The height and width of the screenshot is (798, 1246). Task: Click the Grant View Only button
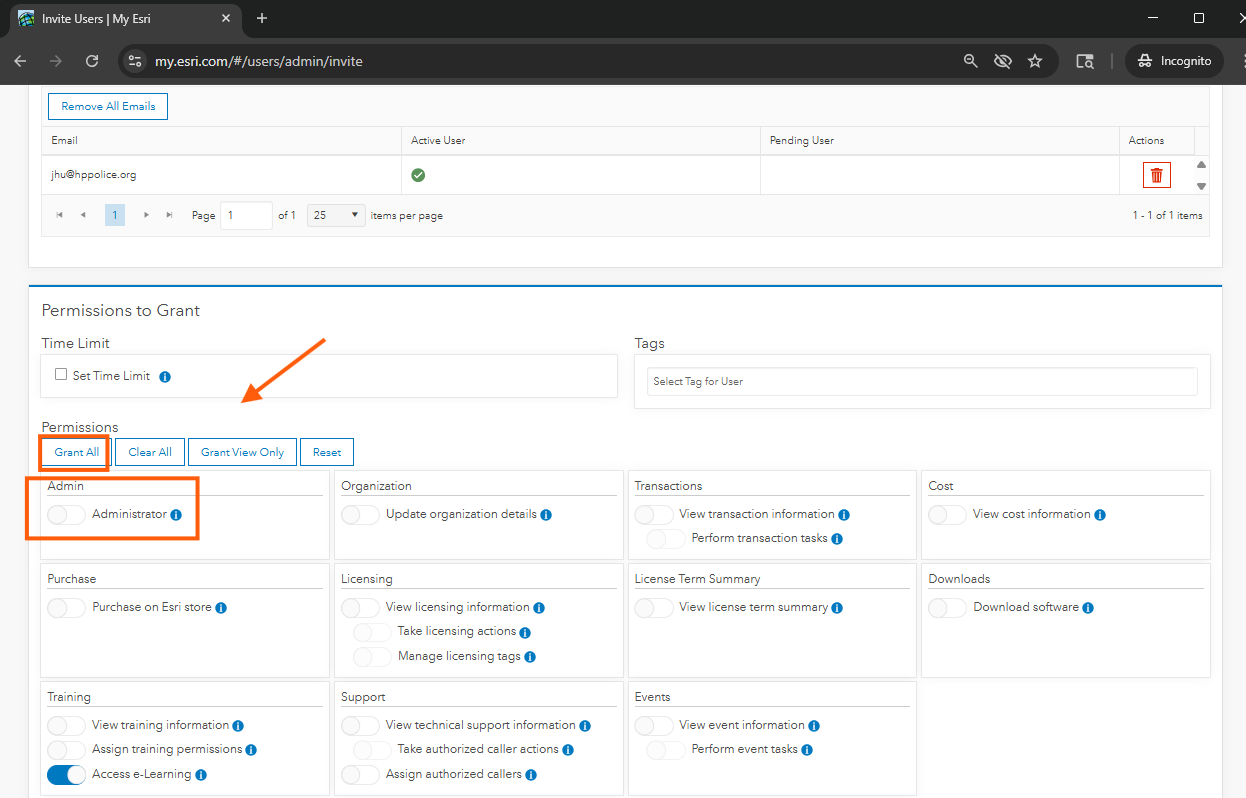tap(242, 452)
